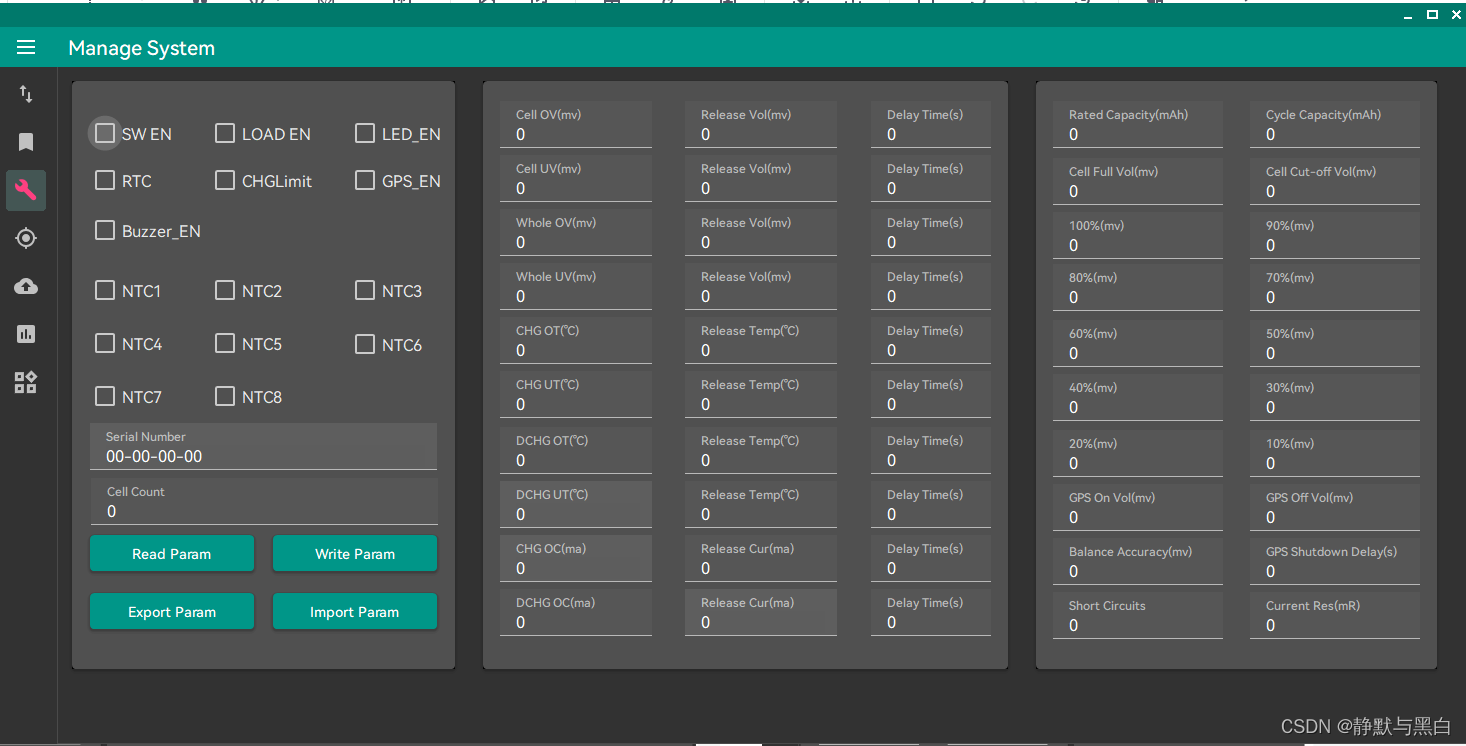The height and width of the screenshot is (746, 1466).
Task: Tick the CHGLimit checkbox
Action: pos(225,180)
